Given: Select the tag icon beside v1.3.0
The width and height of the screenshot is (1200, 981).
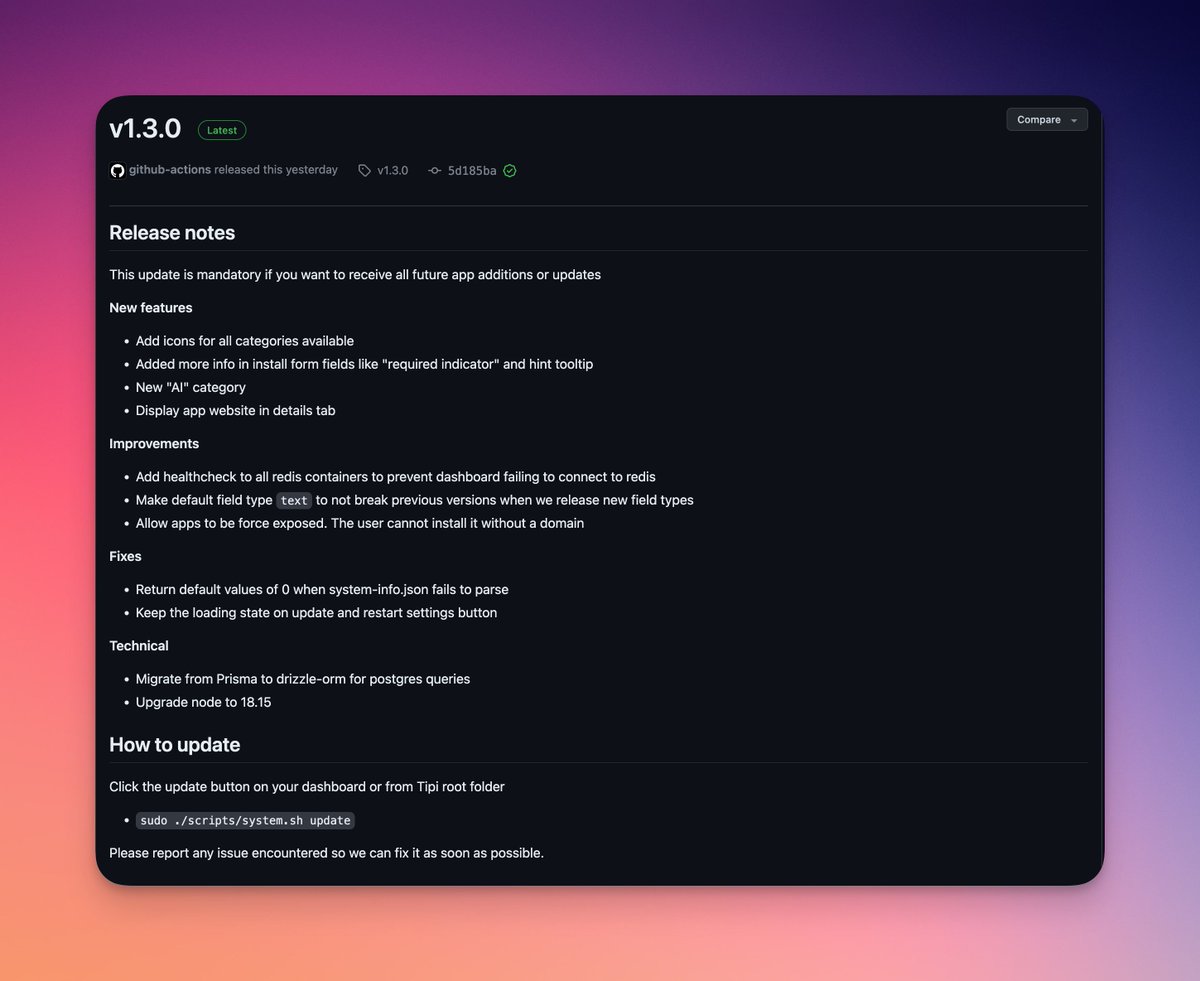Looking at the screenshot, I should (365, 170).
